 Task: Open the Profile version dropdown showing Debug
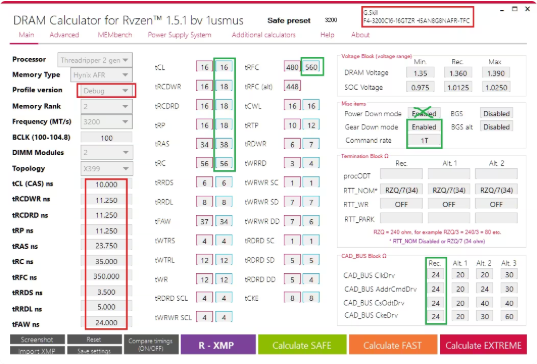(106, 91)
